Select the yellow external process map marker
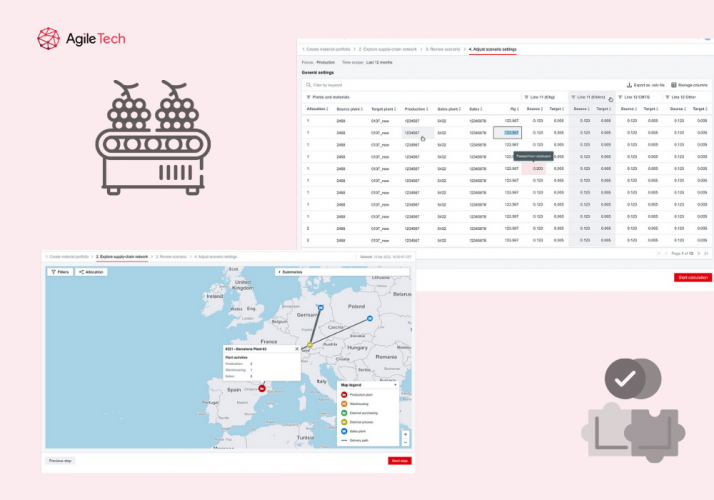Image resolution: width=714 pixels, height=500 pixels. click(309, 346)
